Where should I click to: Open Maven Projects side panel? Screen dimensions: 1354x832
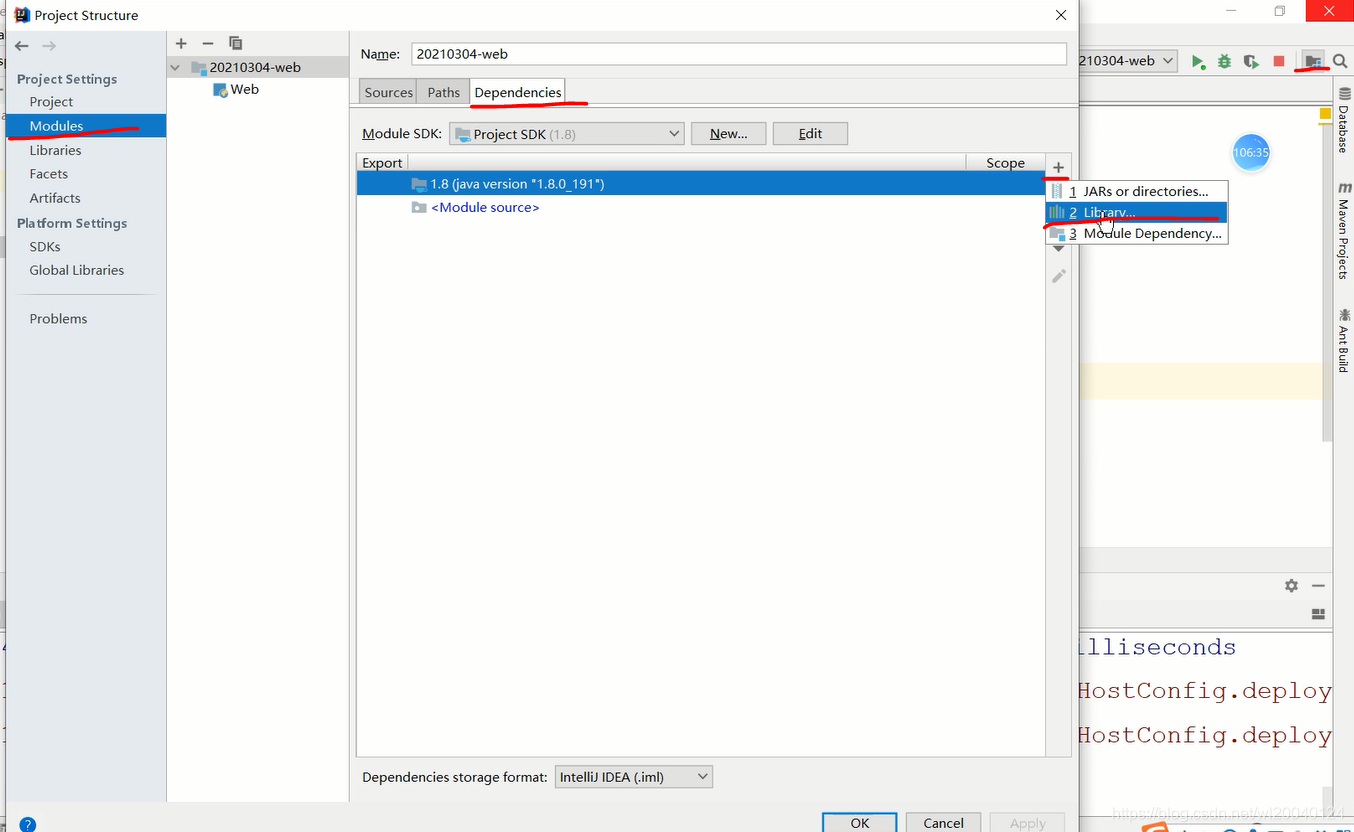[x=1344, y=231]
